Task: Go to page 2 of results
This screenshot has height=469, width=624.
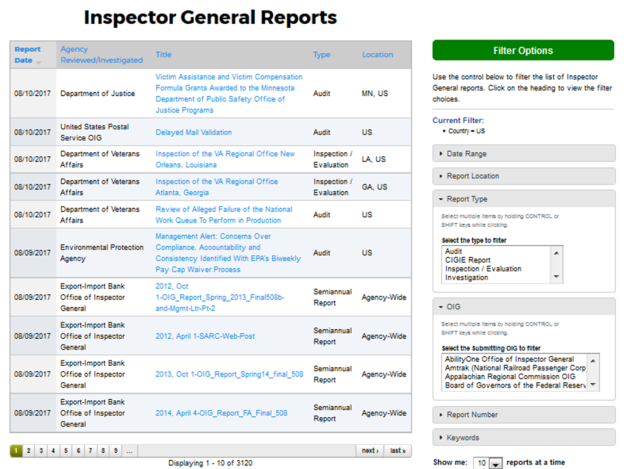Action: pos(29,451)
